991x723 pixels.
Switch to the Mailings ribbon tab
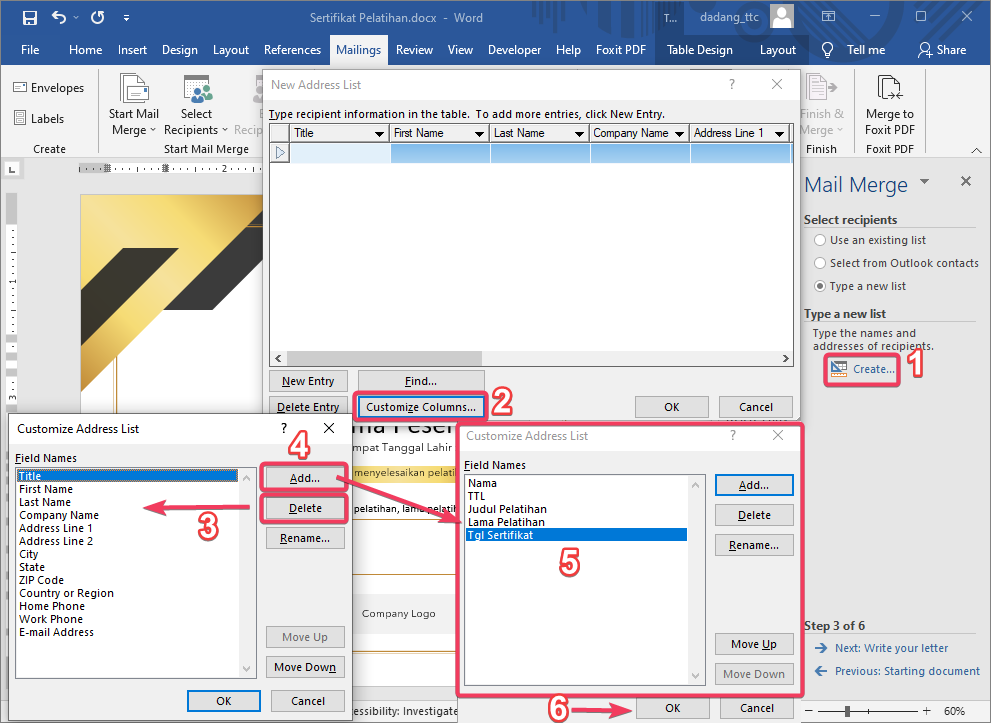358,49
